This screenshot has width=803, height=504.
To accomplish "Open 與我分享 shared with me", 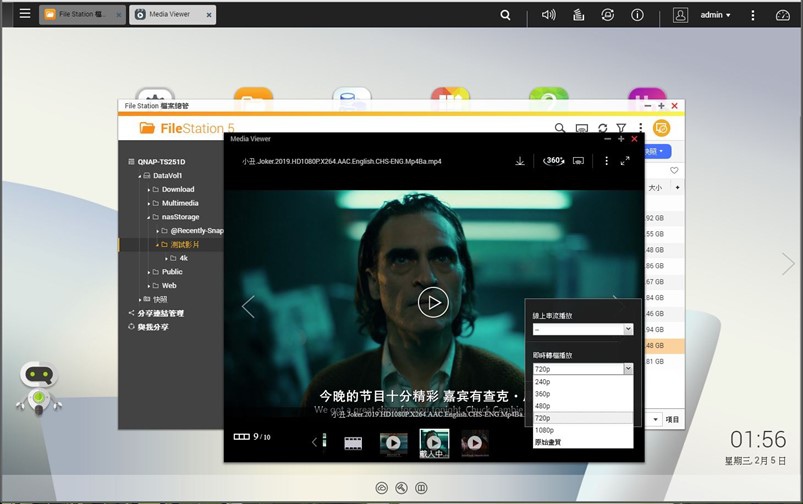I will click(153, 327).
